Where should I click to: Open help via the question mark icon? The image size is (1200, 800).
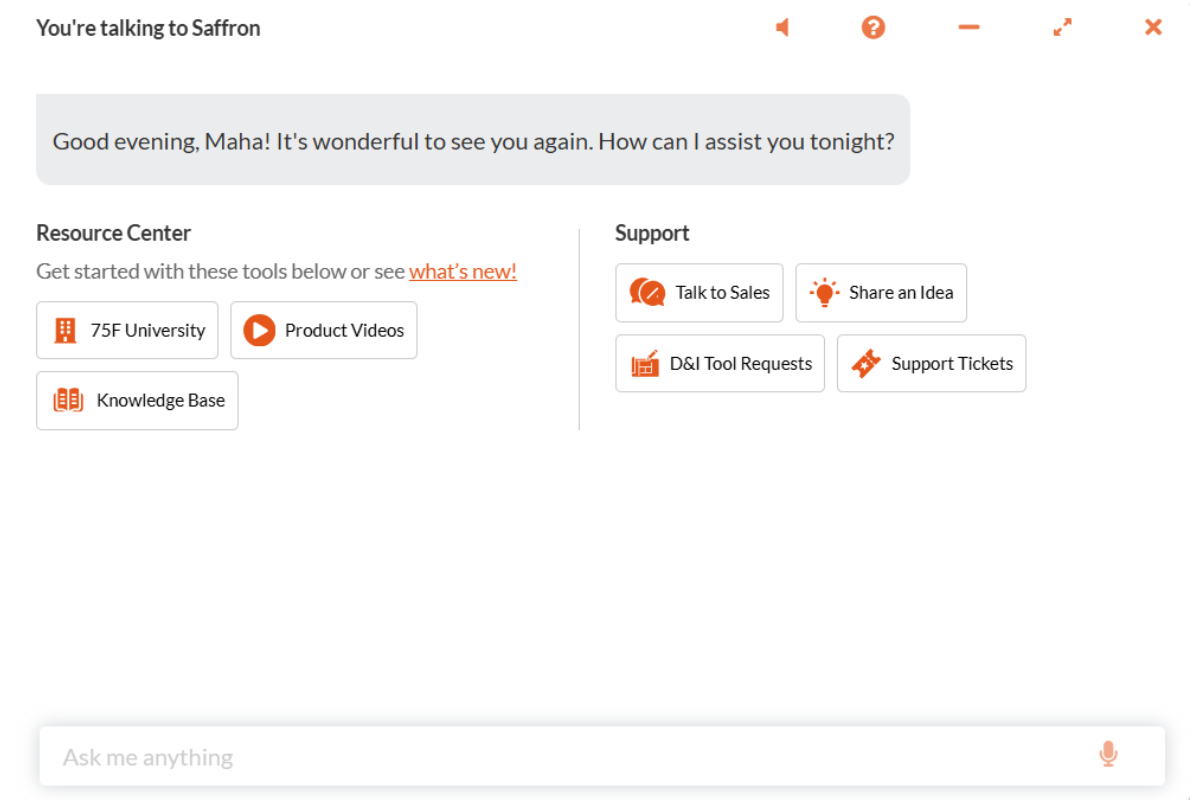pyautogui.click(x=873, y=28)
